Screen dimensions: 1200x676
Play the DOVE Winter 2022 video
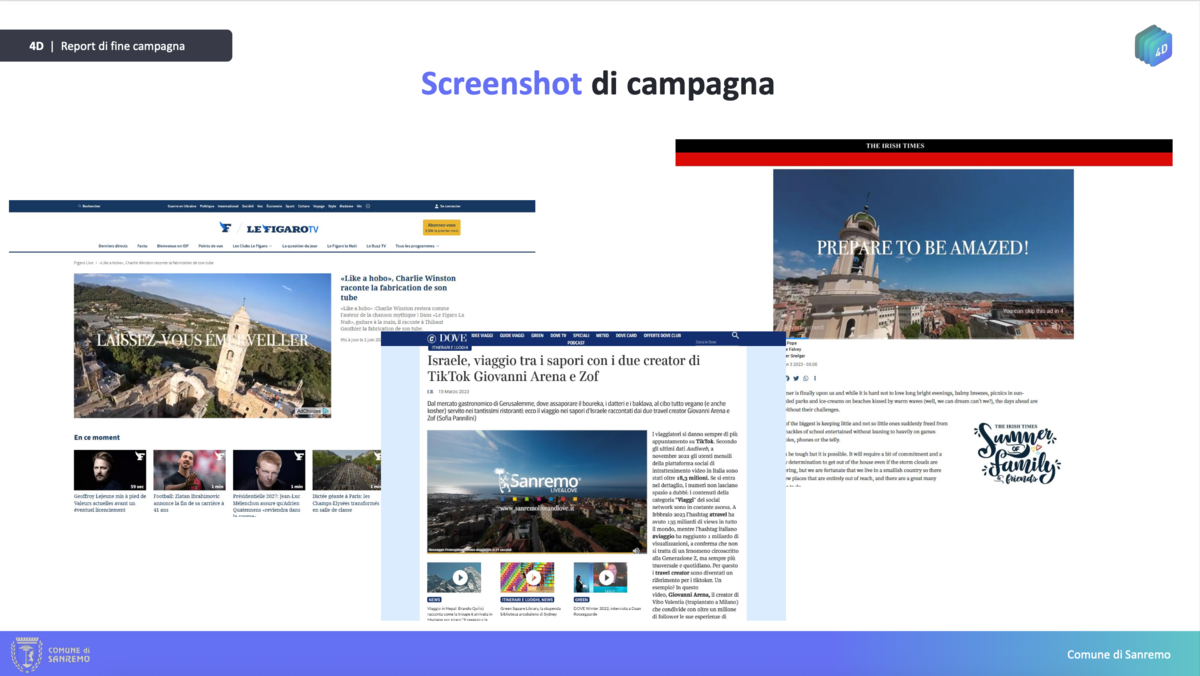point(606,577)
